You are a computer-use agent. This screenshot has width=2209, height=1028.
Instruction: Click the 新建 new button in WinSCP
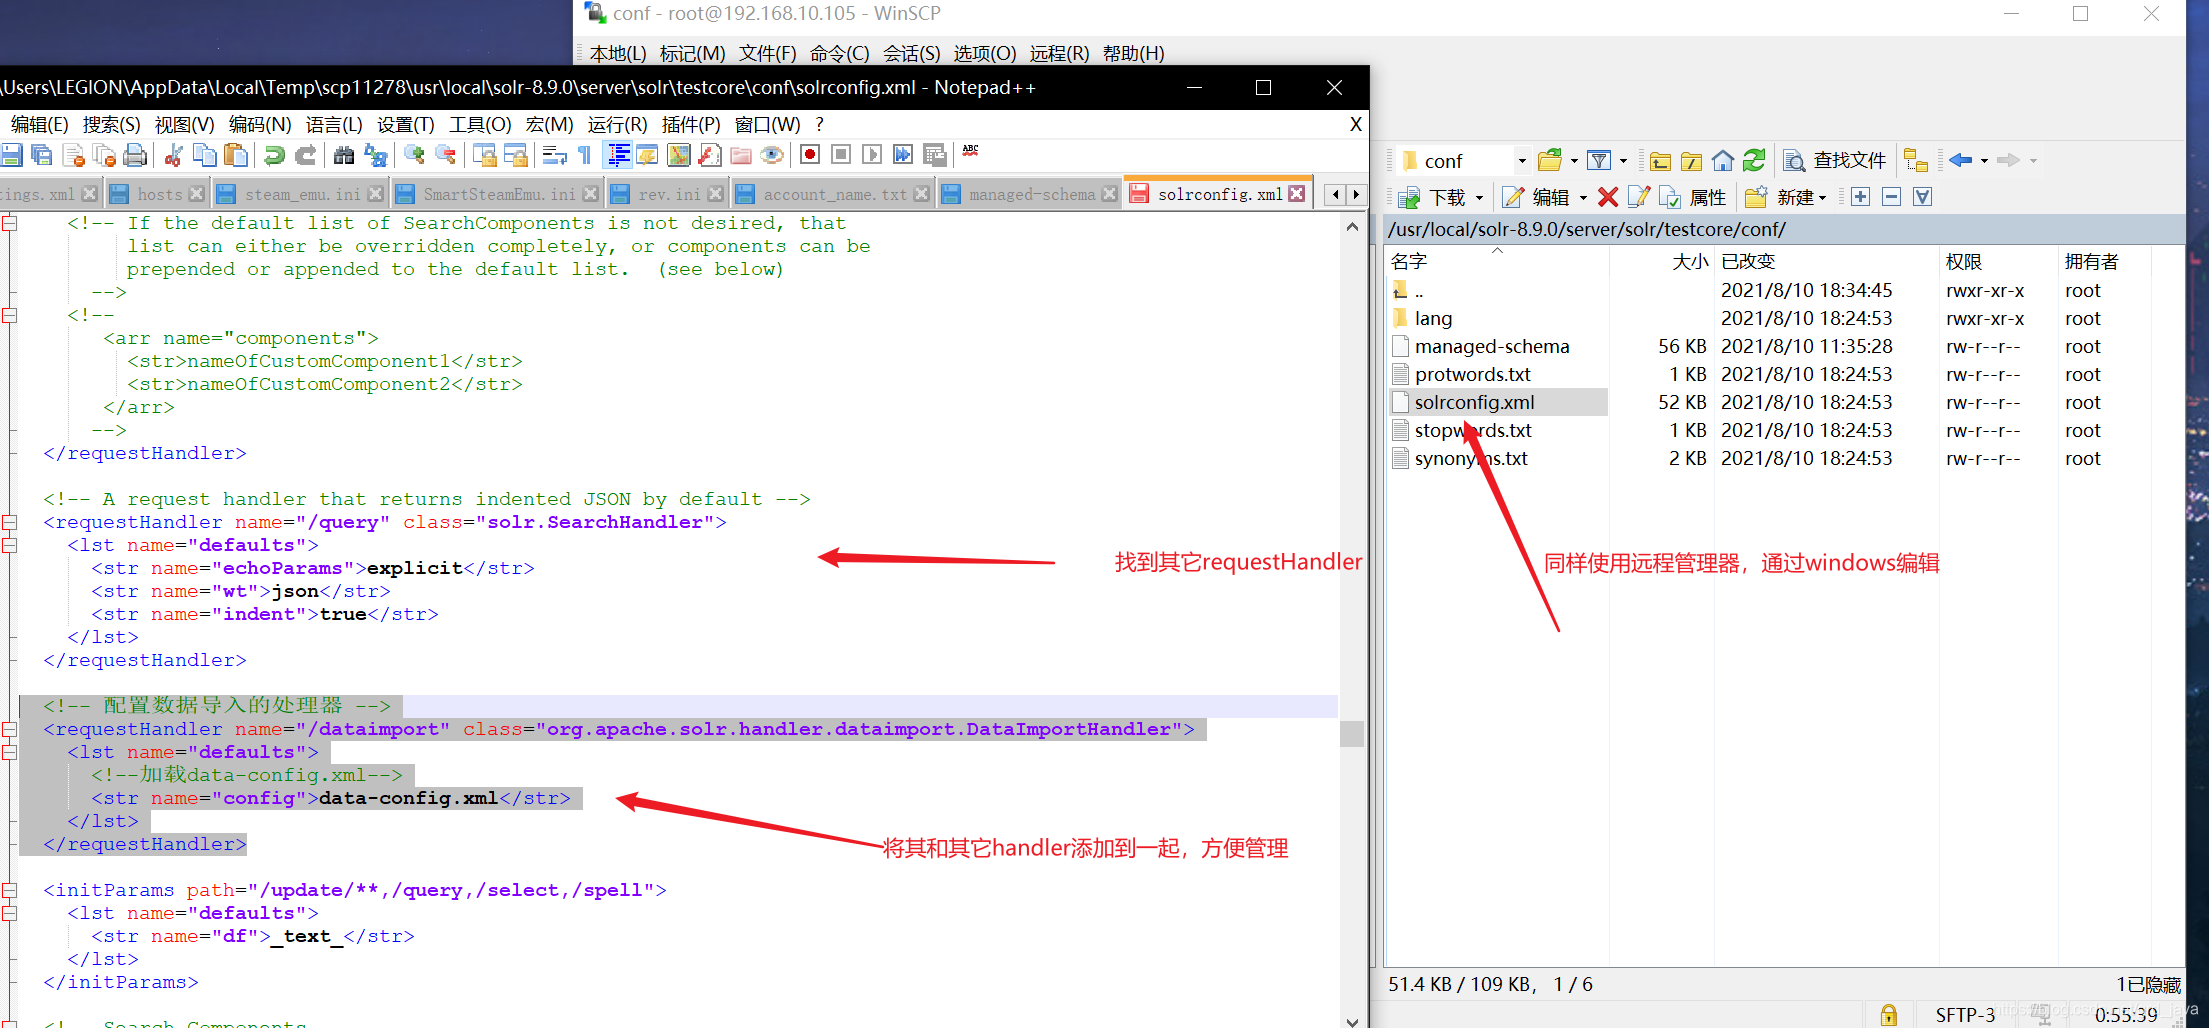[x=1780, y=197]
